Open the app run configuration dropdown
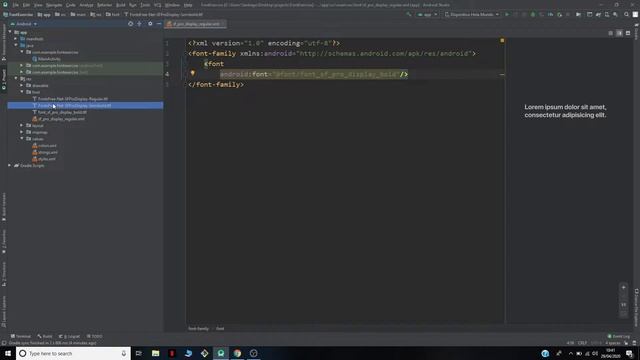 427,15
